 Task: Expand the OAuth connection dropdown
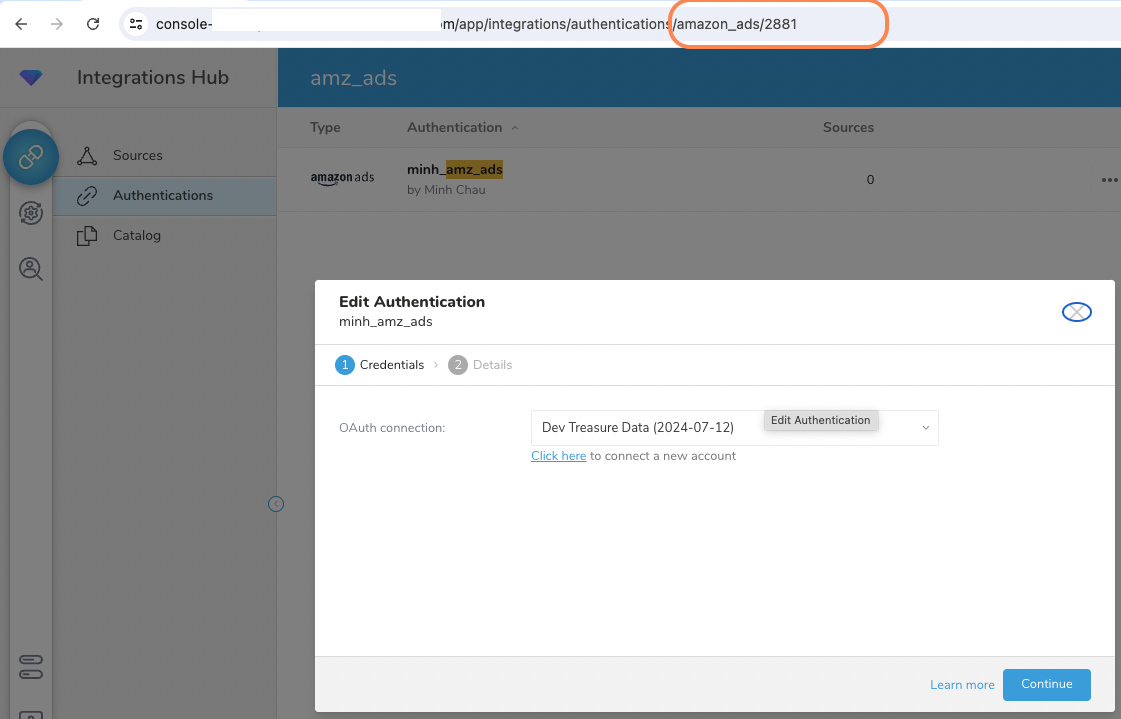[925, 428]
